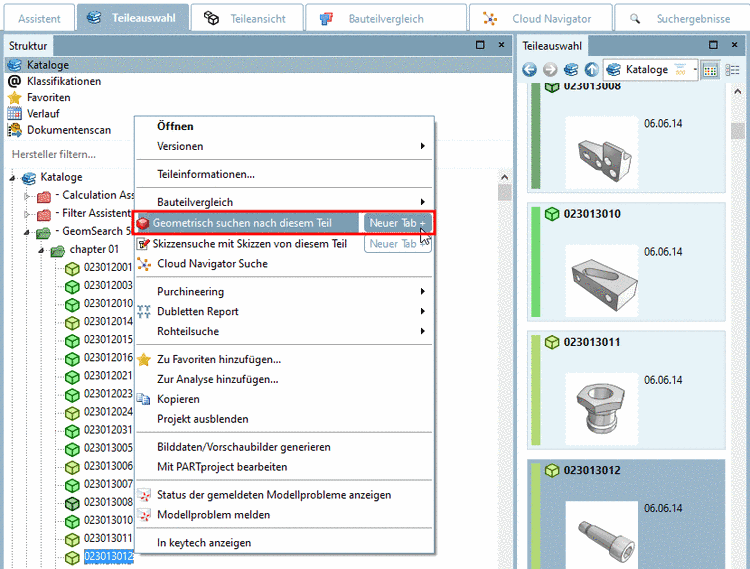The image size is (750, 569).
Task: Choose Status der gemeldeten Modellprobleme anzeigen
Action: (274, 495)
